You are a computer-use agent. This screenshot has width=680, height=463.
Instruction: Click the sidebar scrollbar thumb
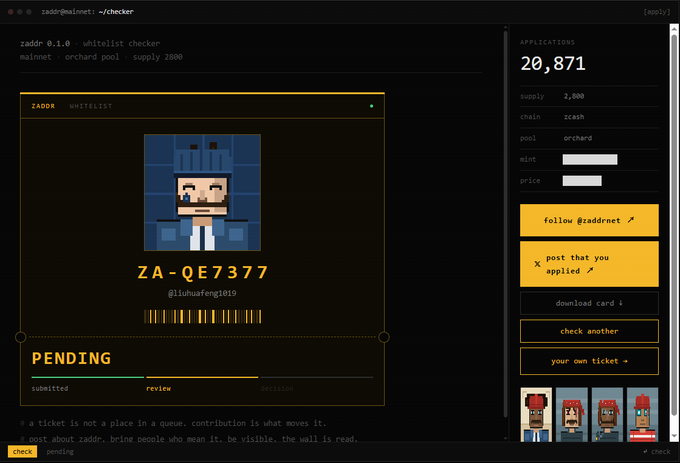(674, 225)
